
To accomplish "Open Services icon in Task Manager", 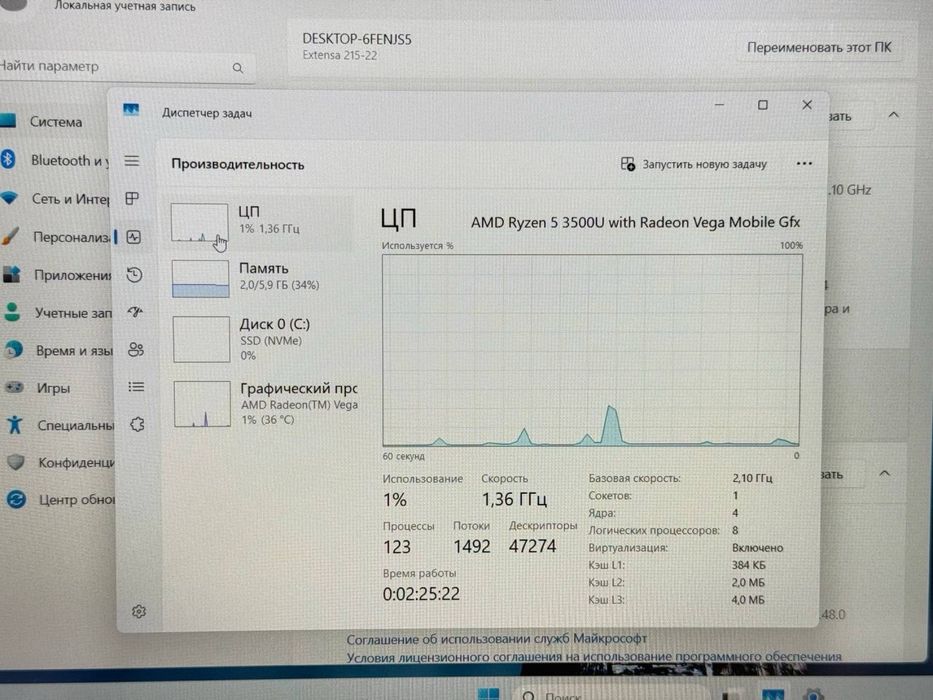I will pyautogui.click(x=137, y=424).
